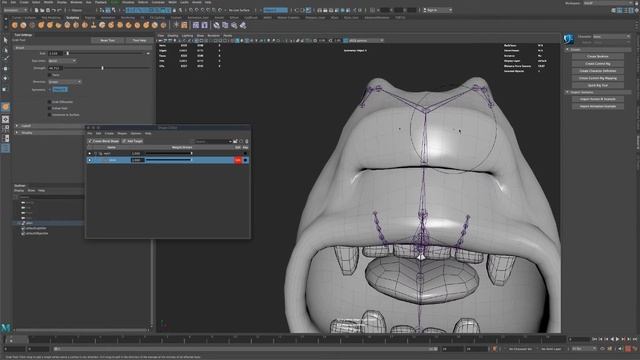Toggle visibility of selected target shape row
The image size is (640, 360).
coord(90,160)
